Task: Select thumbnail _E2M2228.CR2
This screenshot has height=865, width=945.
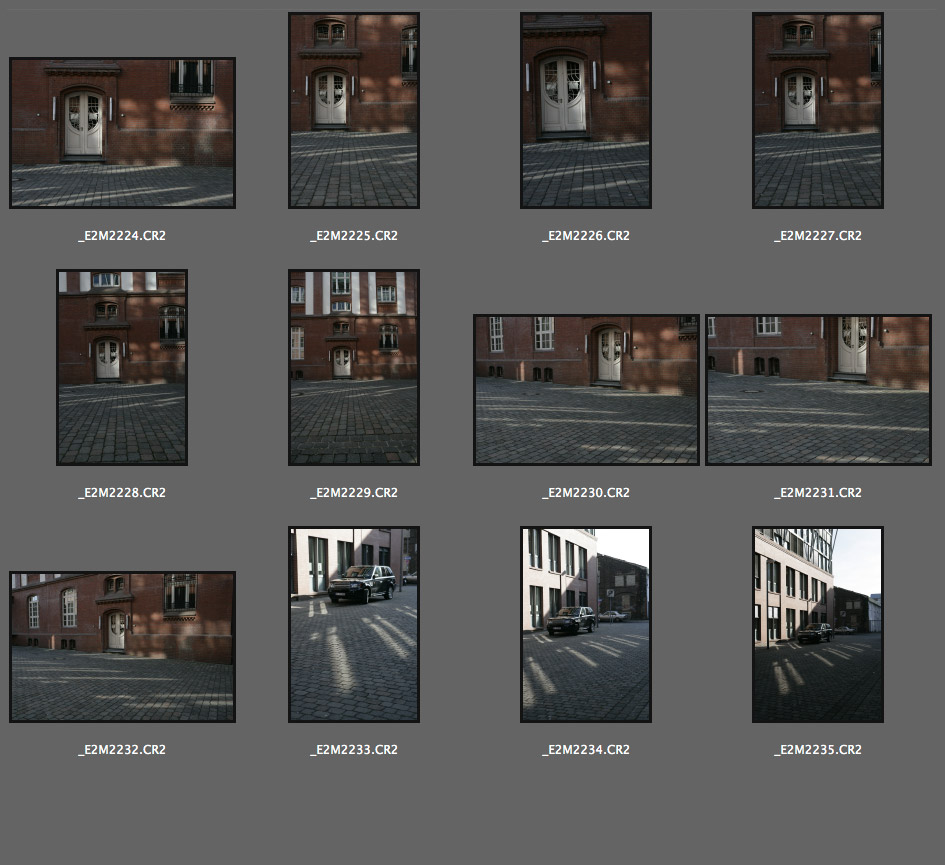Action: [x=122, y=367]
